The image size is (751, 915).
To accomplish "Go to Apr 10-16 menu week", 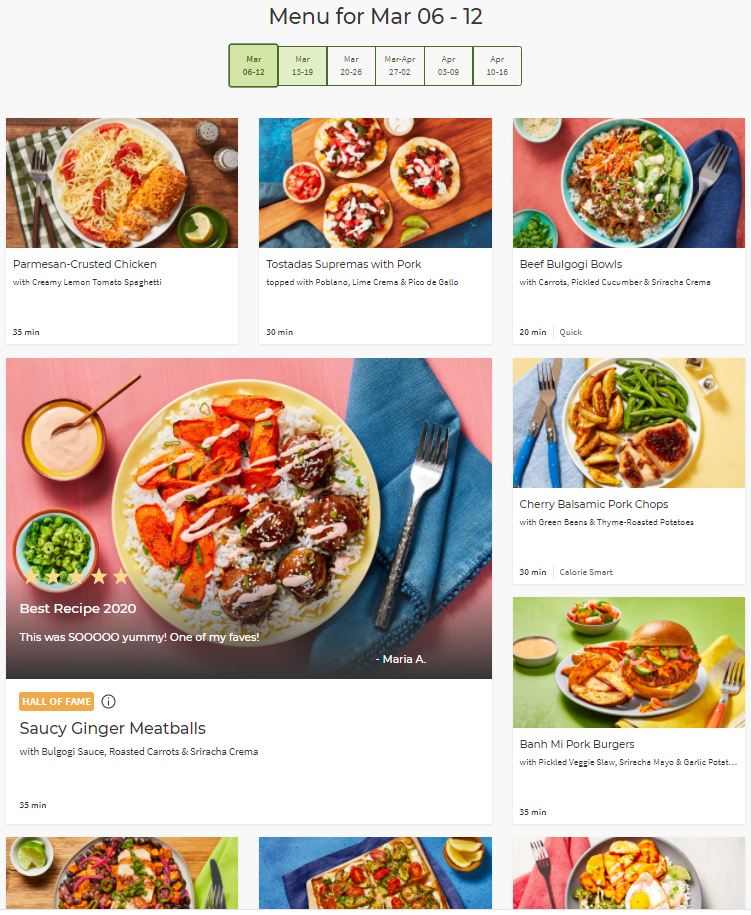I will point(497,65).
